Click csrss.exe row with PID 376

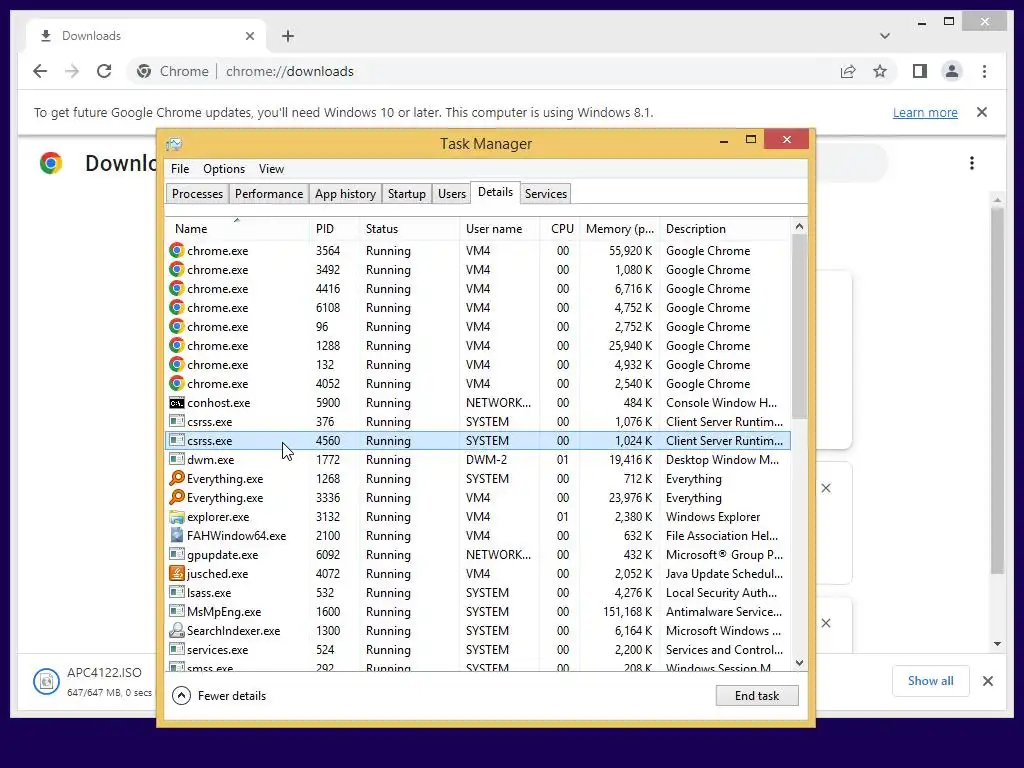click(x=478, y=422)
